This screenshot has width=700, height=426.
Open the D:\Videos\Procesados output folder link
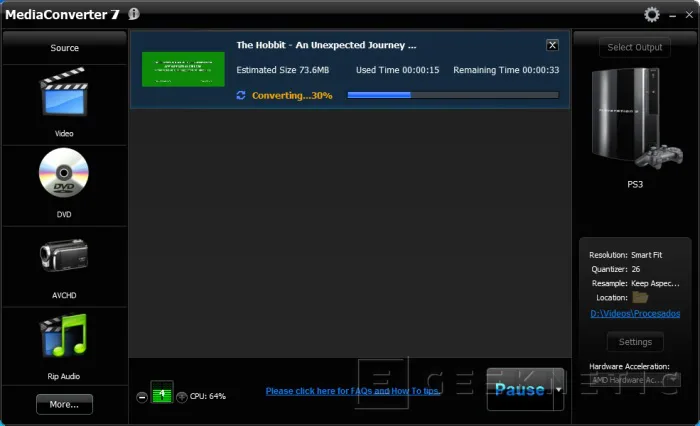635,313
